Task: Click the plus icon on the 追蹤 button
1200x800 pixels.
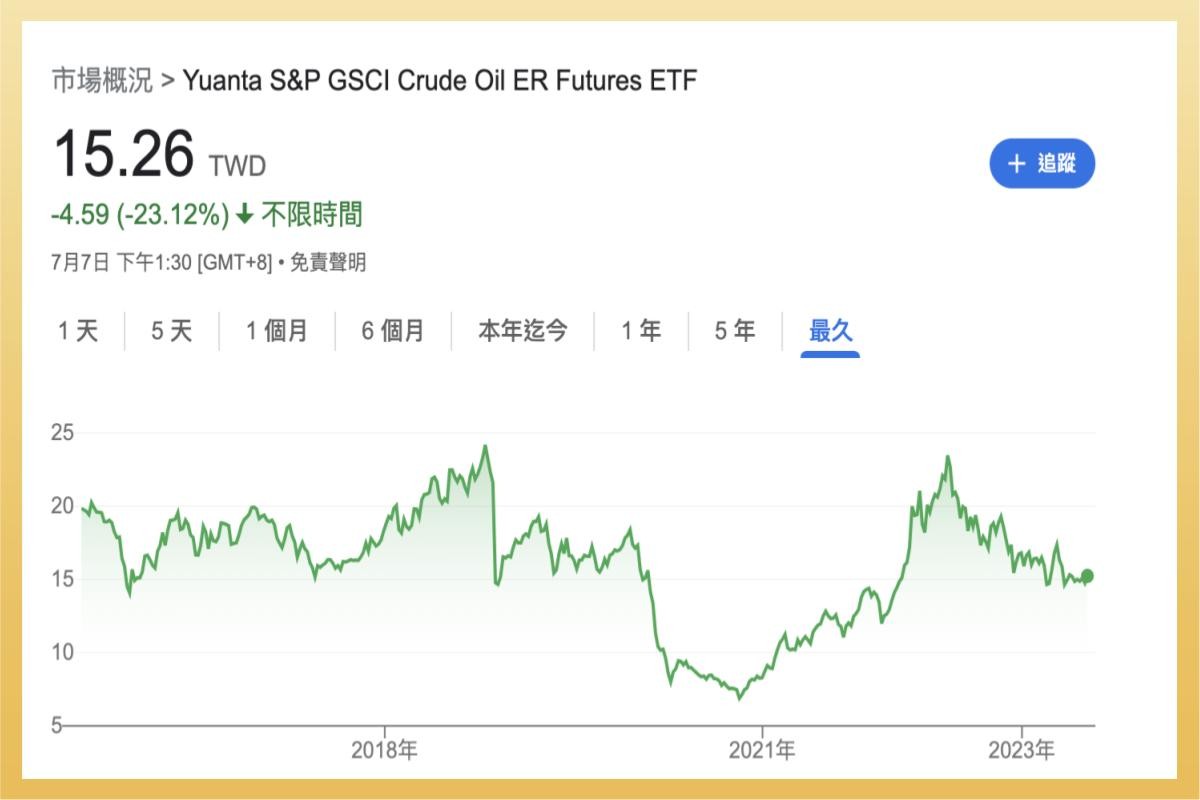Action: coord(1016,163)
